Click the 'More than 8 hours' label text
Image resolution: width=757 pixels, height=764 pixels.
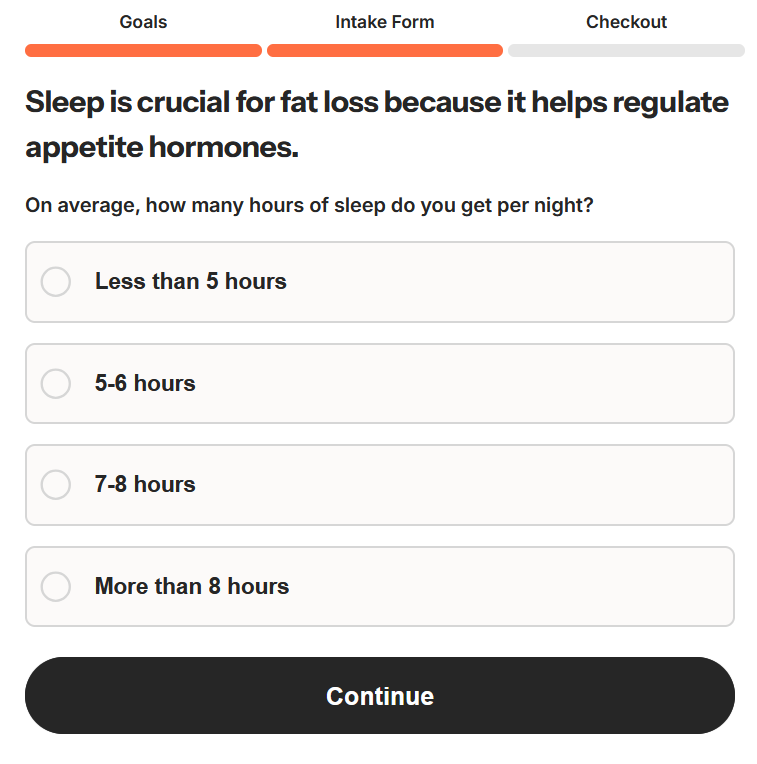pos(192,586)
